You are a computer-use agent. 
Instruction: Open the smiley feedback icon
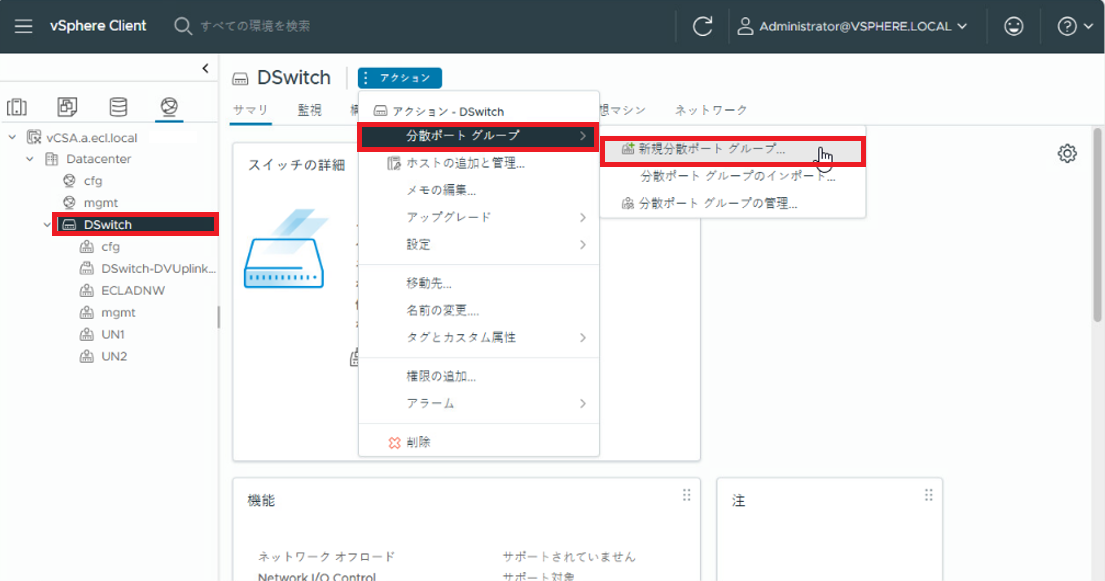coord(1013,27)
